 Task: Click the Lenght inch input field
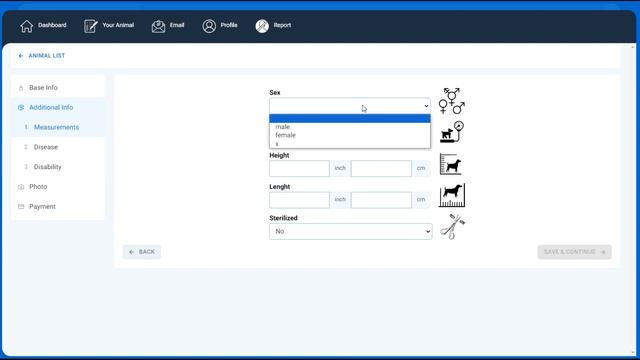tap(299, 200)
